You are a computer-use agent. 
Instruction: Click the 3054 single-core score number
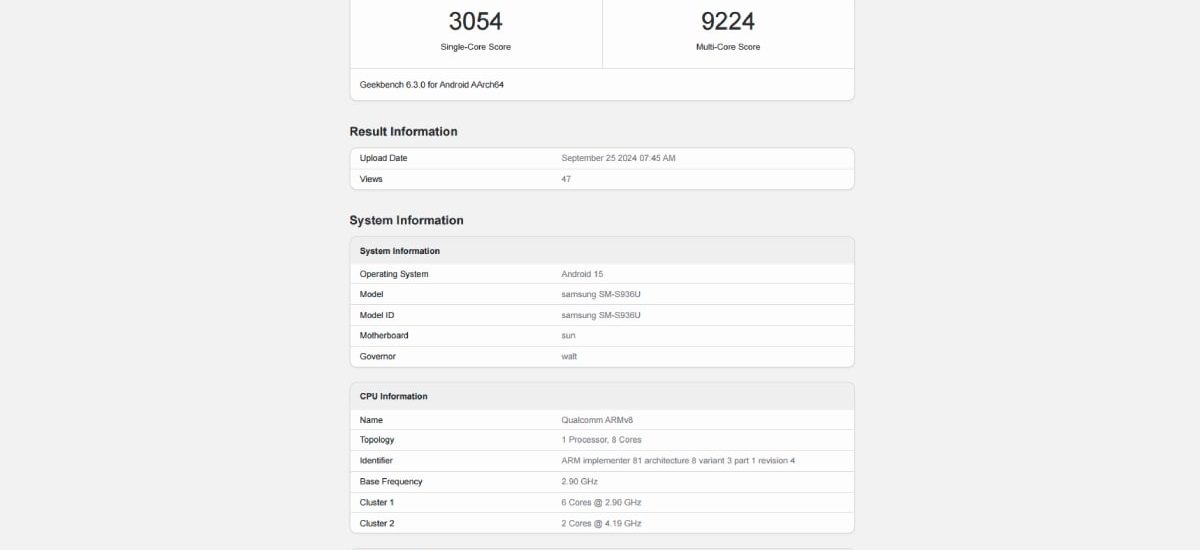click(475, 21)
